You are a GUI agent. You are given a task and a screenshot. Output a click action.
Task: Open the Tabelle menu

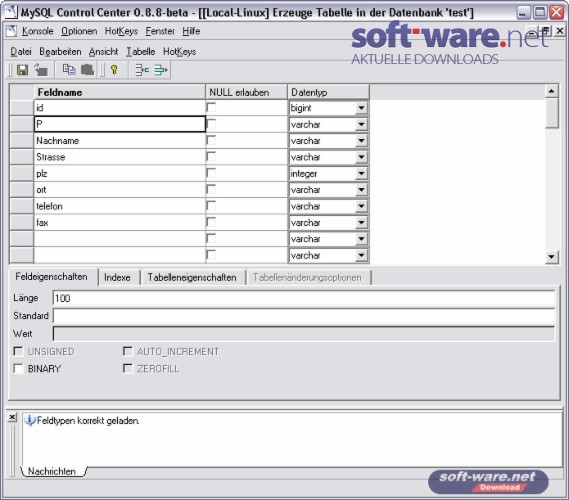pos(140,52)
